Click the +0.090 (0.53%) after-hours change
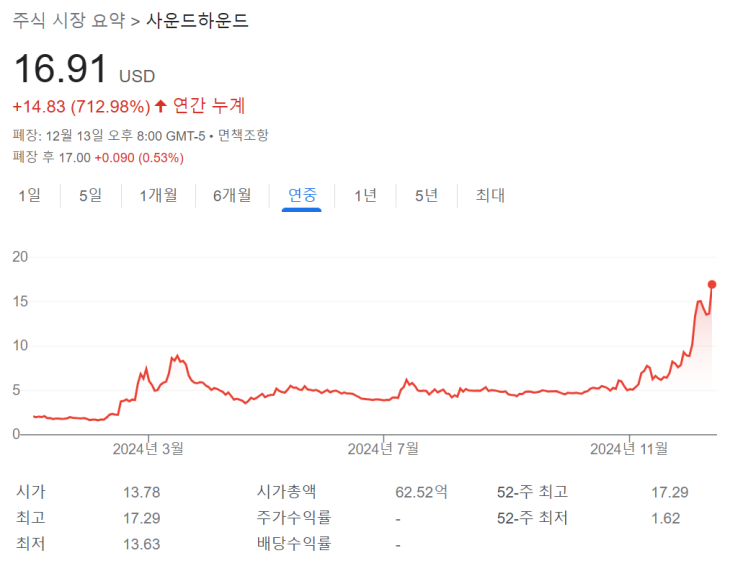743x566 pixels. [x=139, y=157]
